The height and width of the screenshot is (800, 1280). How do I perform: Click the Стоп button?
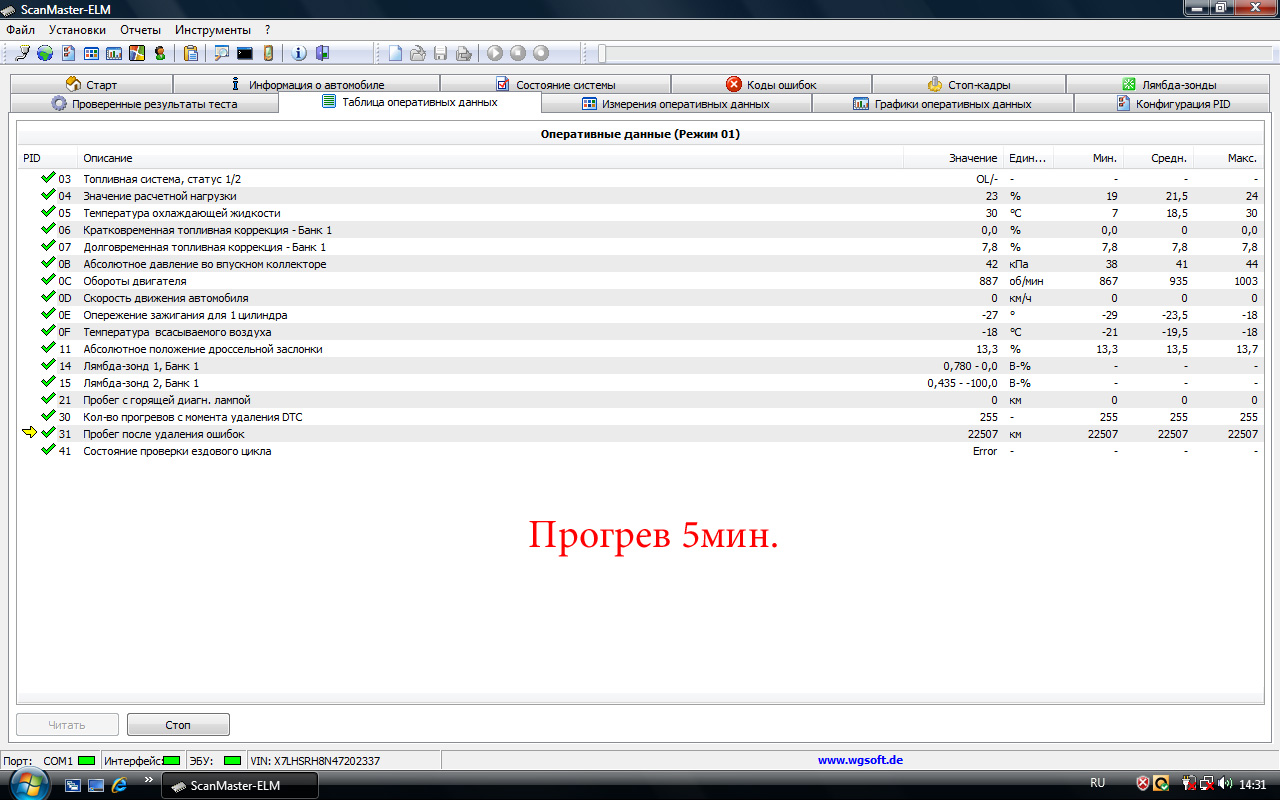tap(178, 725)
